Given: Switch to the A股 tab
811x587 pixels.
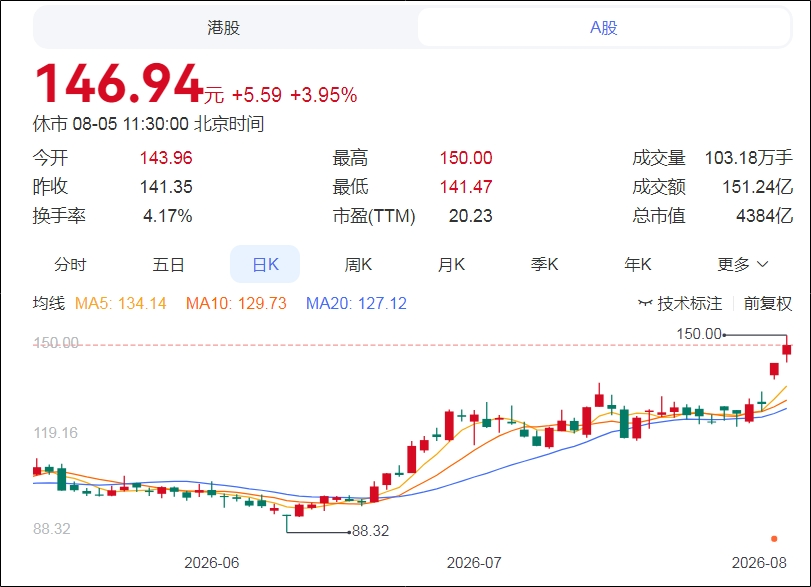Looking at the screenshot, I should [x=604, y=27].
